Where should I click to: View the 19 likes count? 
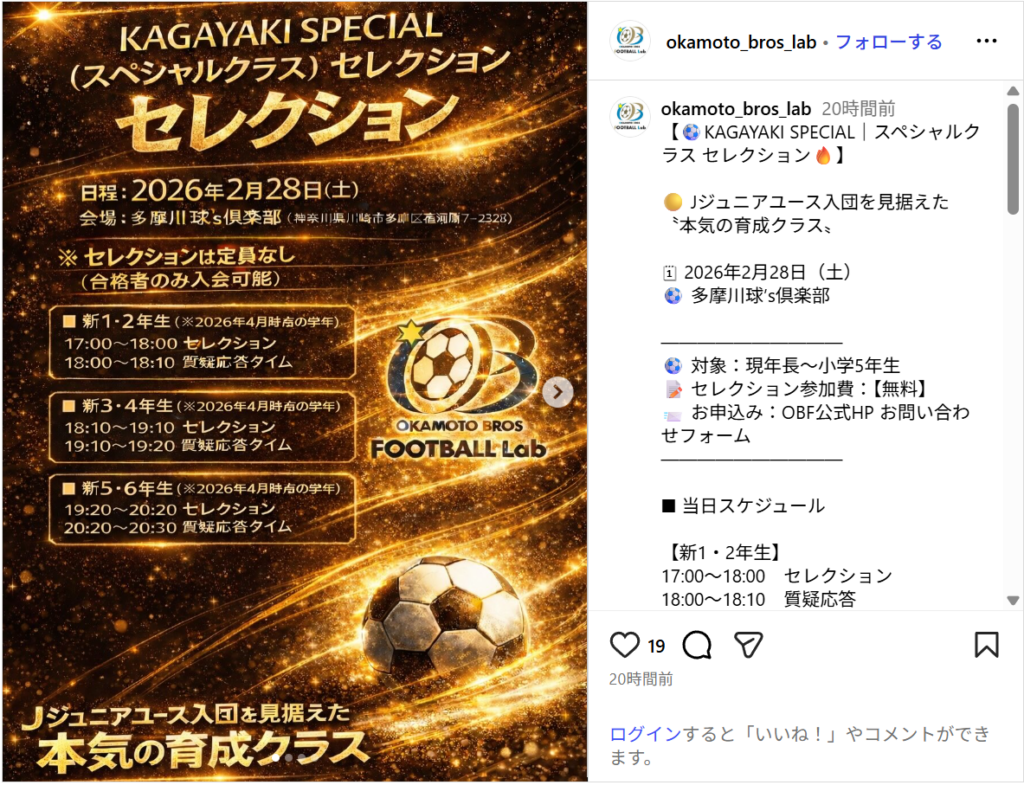[x=656, y=646]
